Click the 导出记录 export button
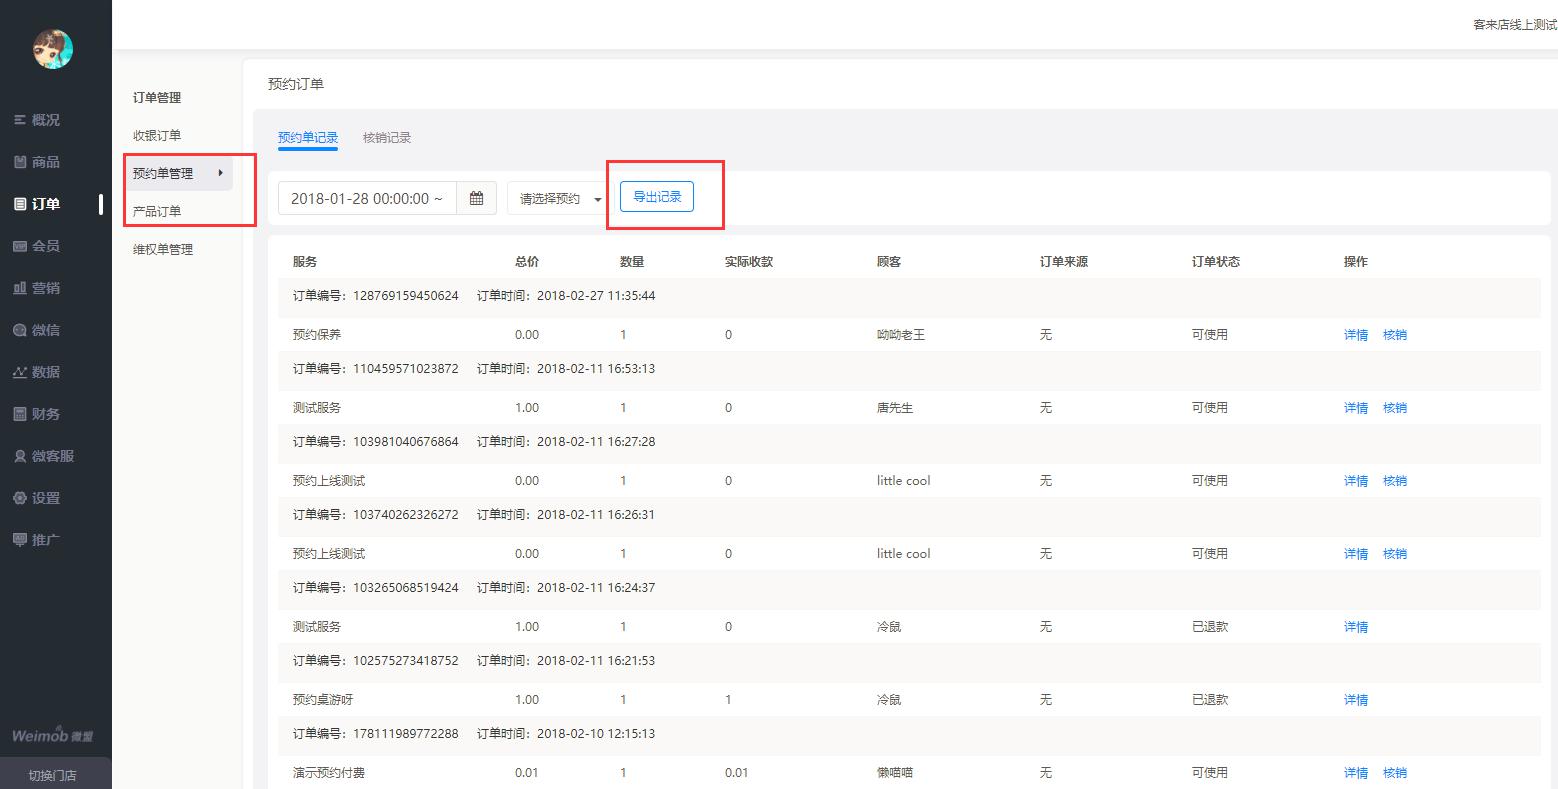Viewport: 1558px width, 789px height. click(x=657, y=197)
